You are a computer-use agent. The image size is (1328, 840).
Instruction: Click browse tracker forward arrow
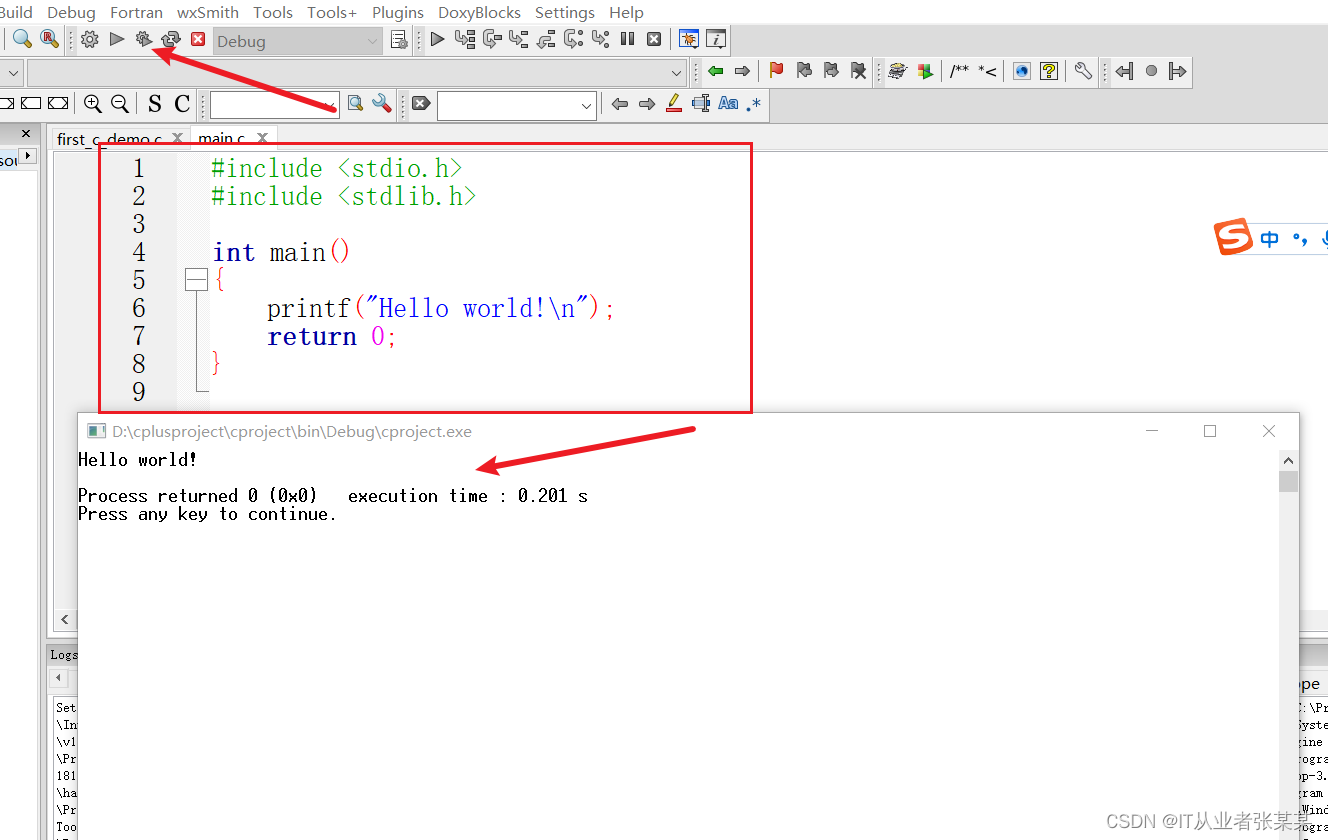click(x=1177, y=71)
